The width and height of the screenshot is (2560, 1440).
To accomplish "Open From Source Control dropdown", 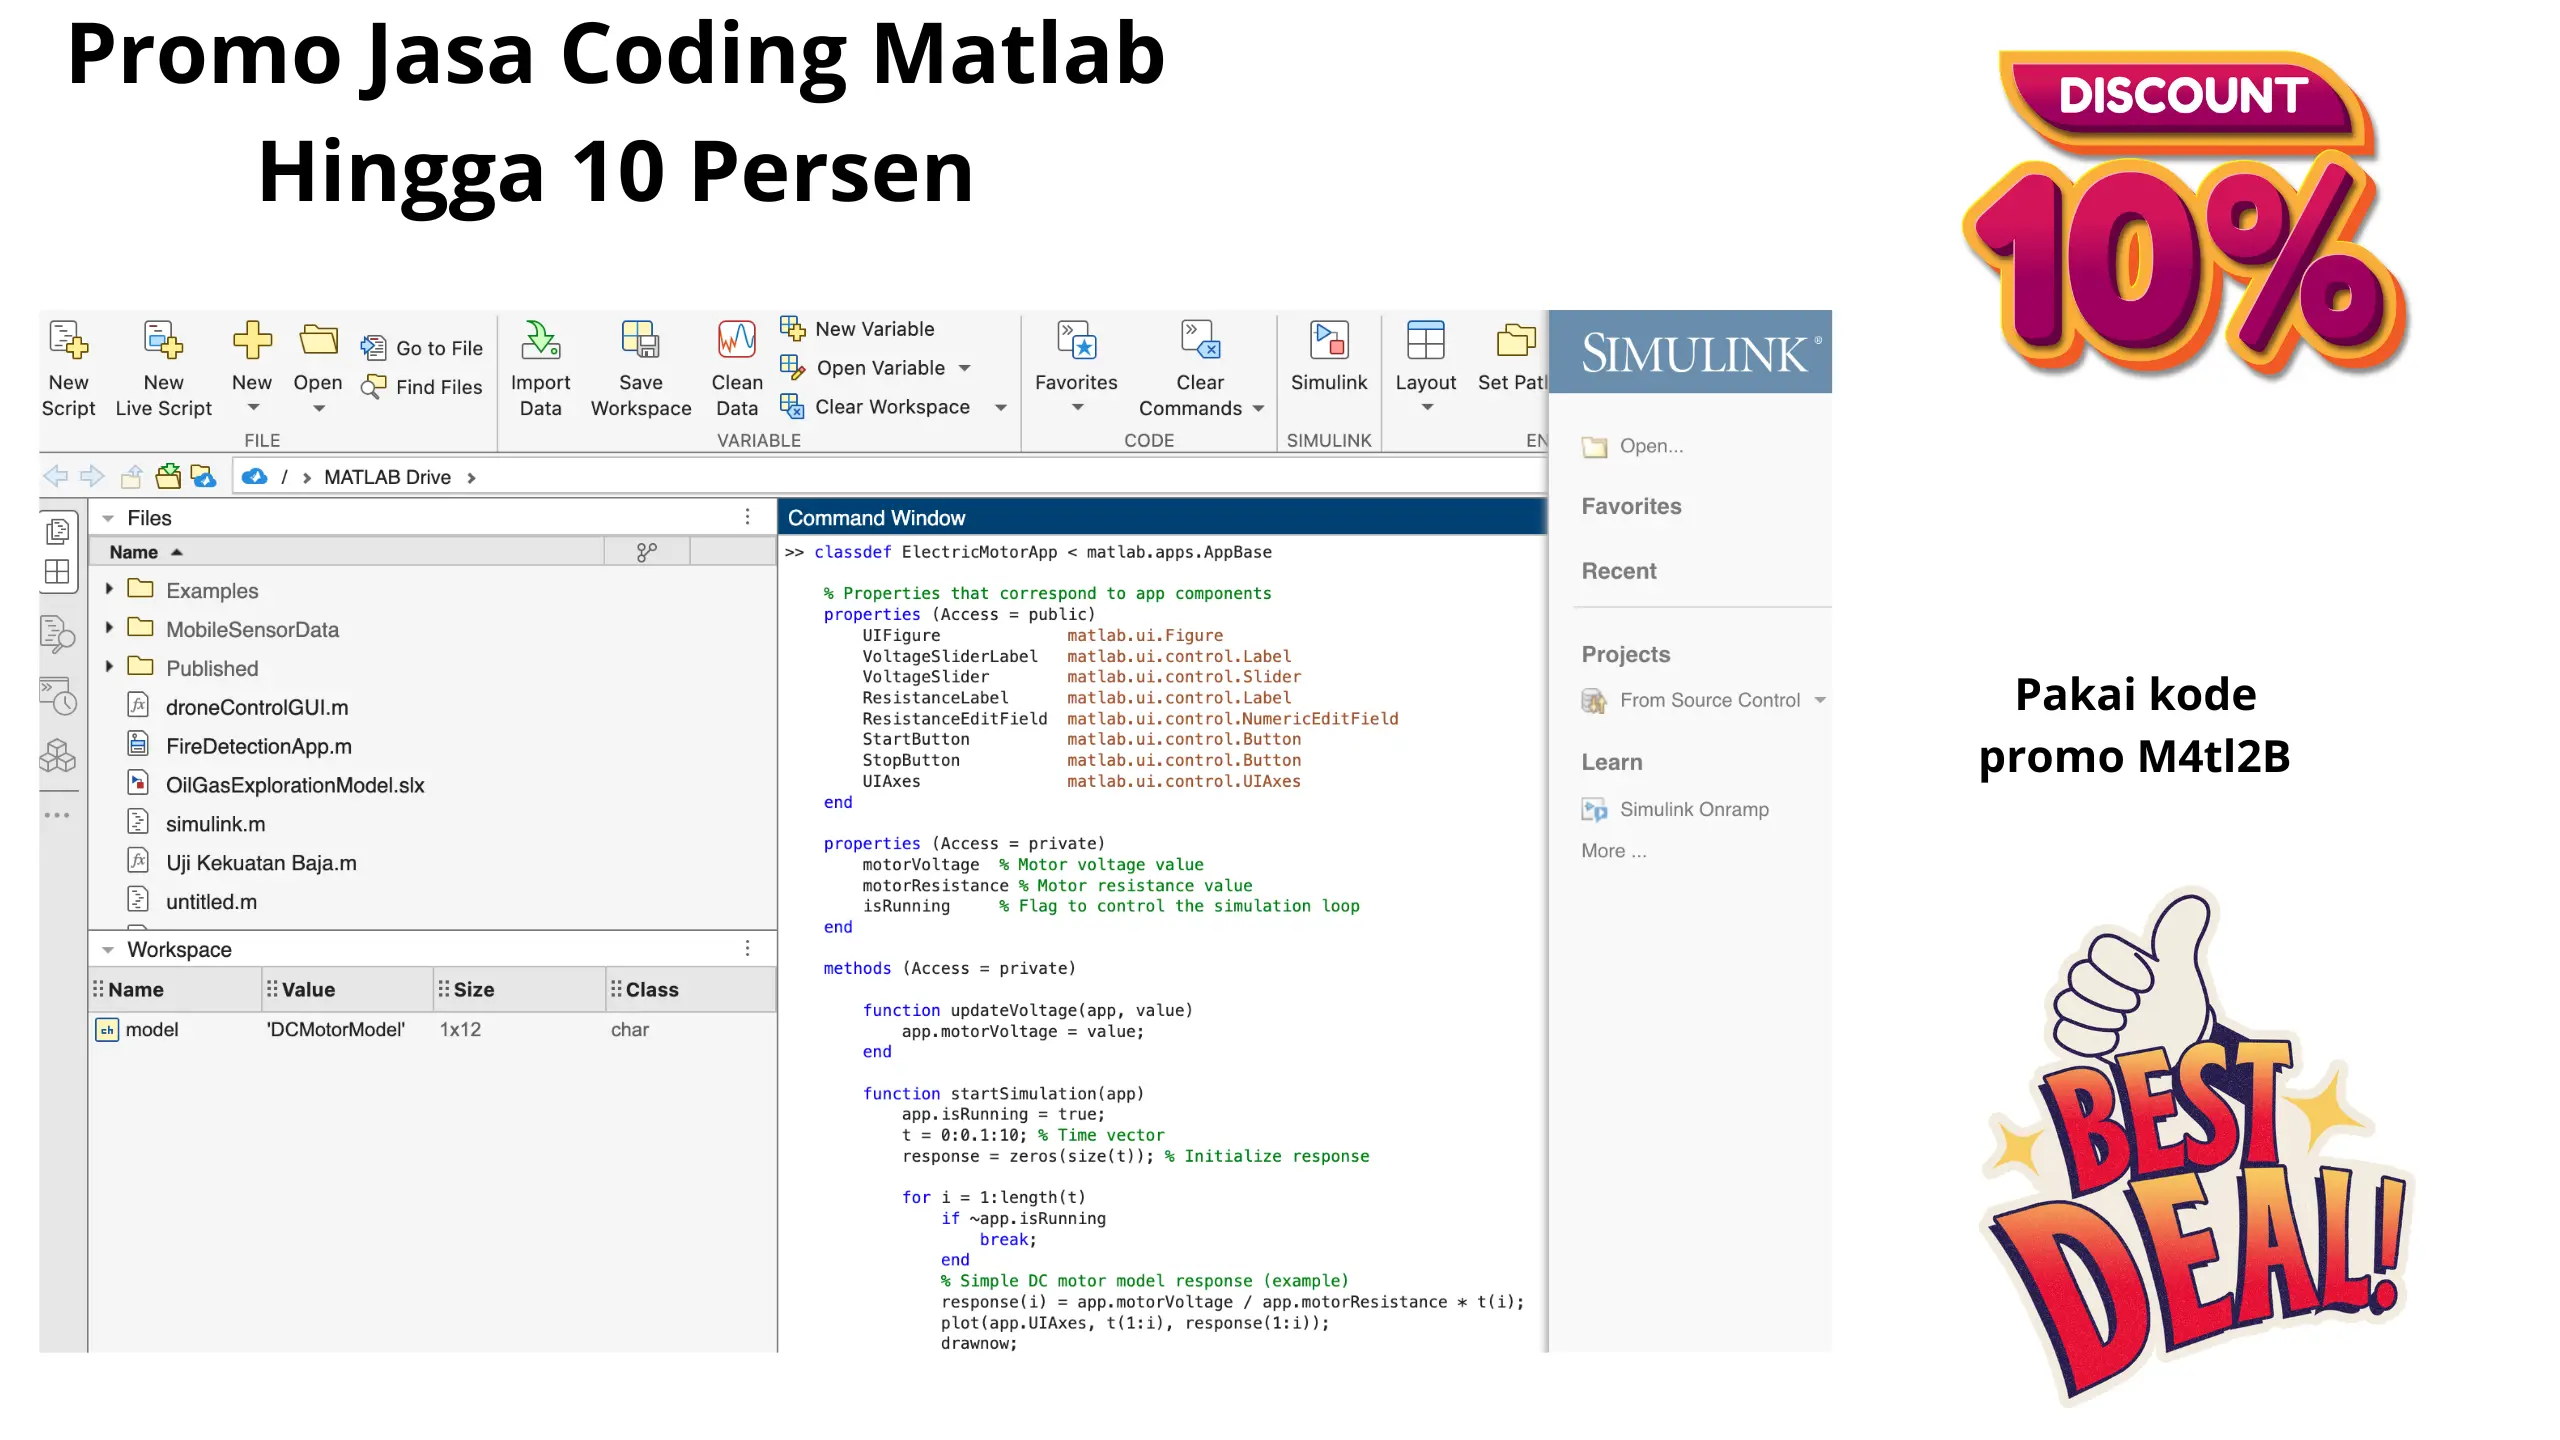I will [x=1820, y=700].
